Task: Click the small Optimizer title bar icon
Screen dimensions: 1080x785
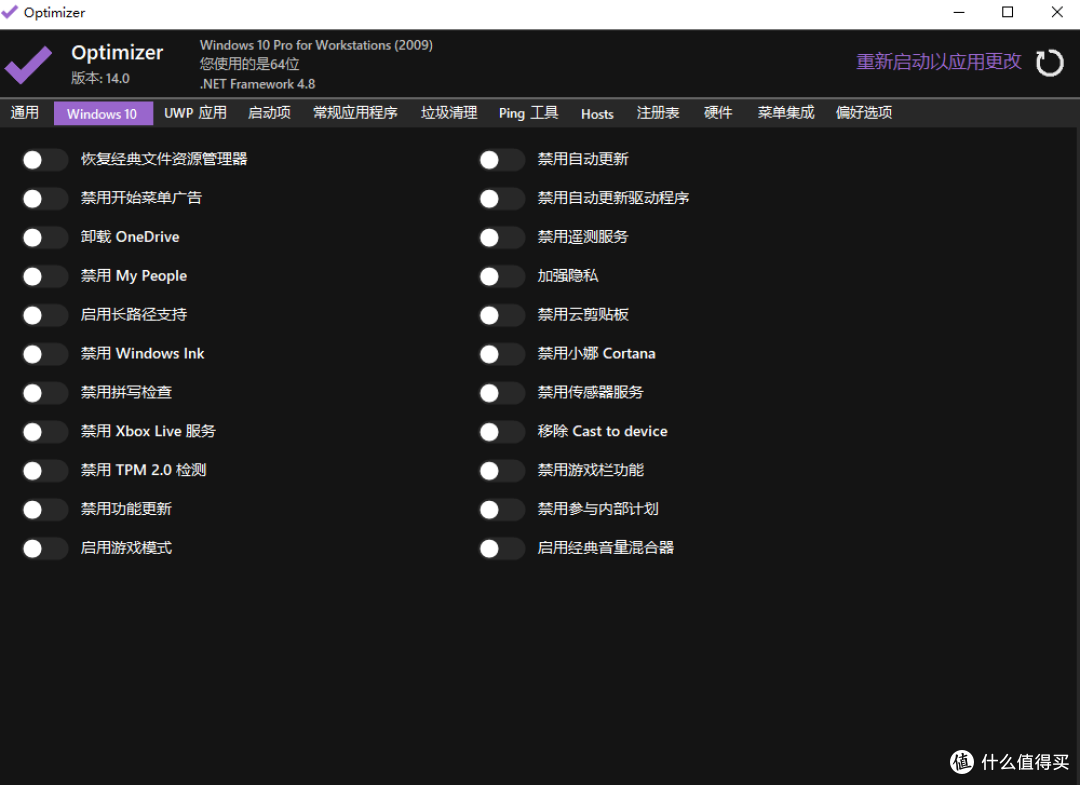Action: point(9,12)
